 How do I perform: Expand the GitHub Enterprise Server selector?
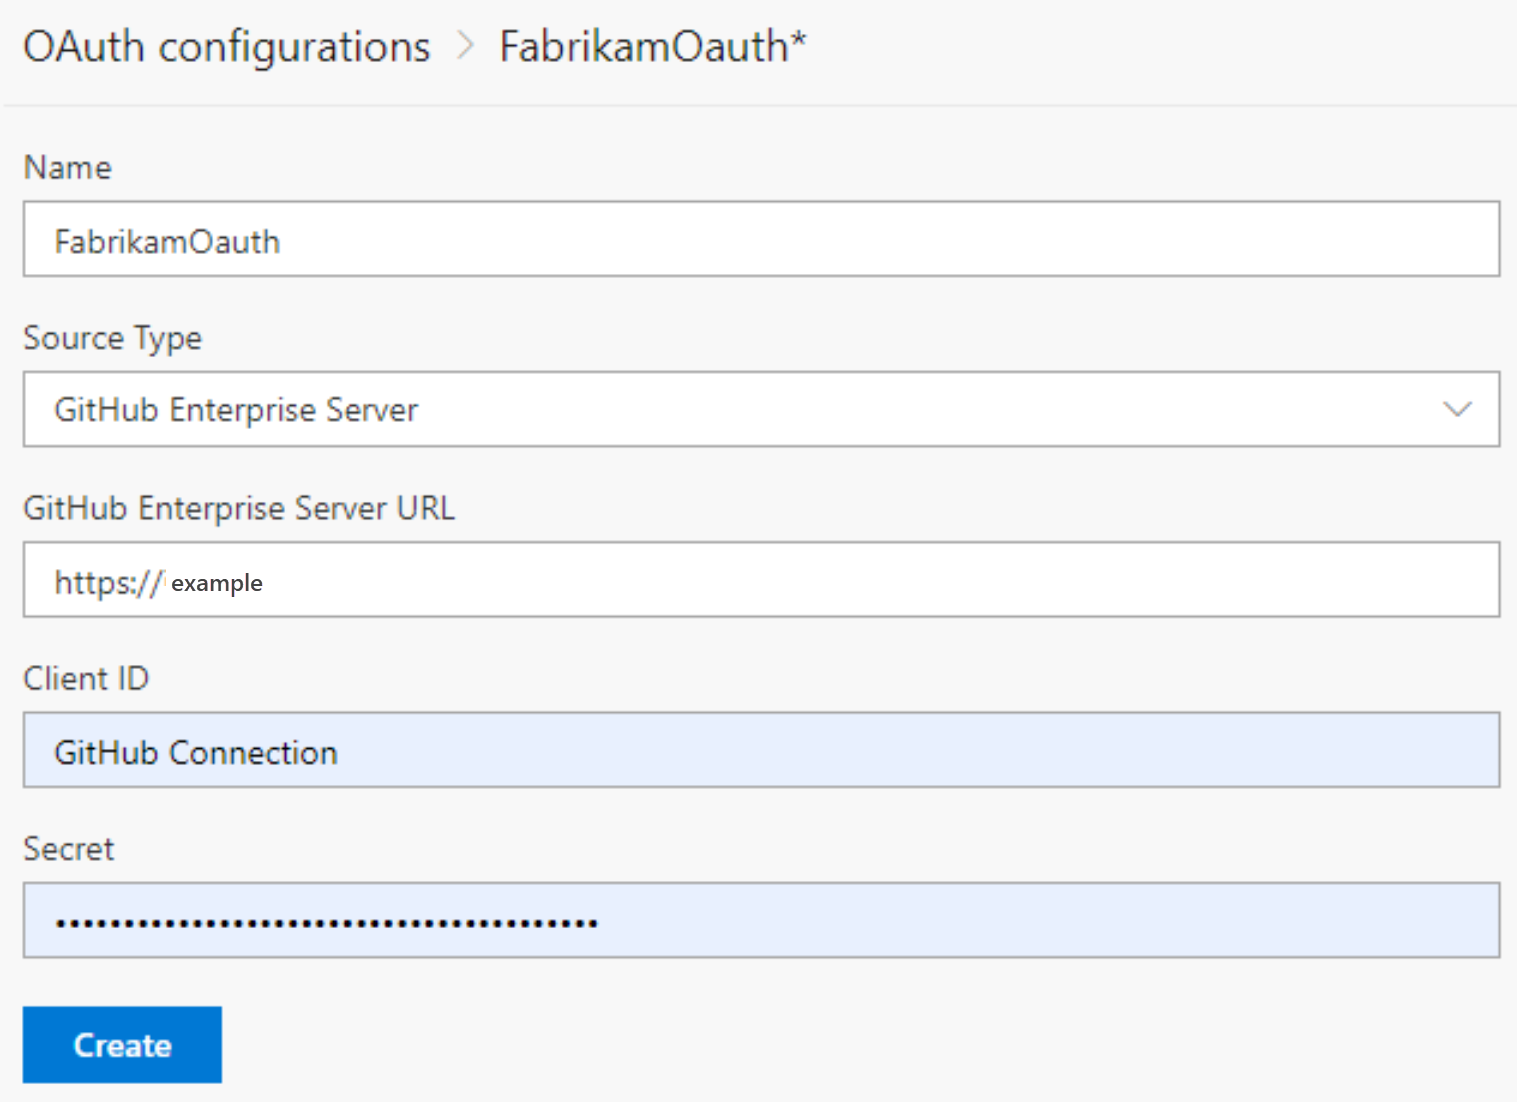coord(760,409)
